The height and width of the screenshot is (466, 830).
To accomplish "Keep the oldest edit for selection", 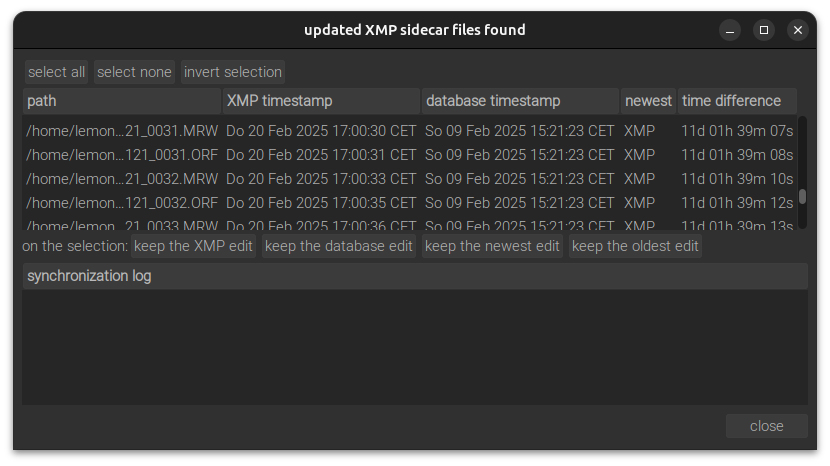I will [x=635, y=246].
